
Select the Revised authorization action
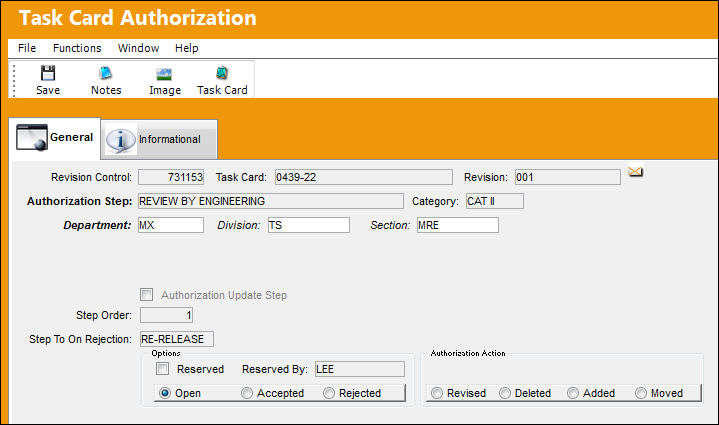coord(437,393)
